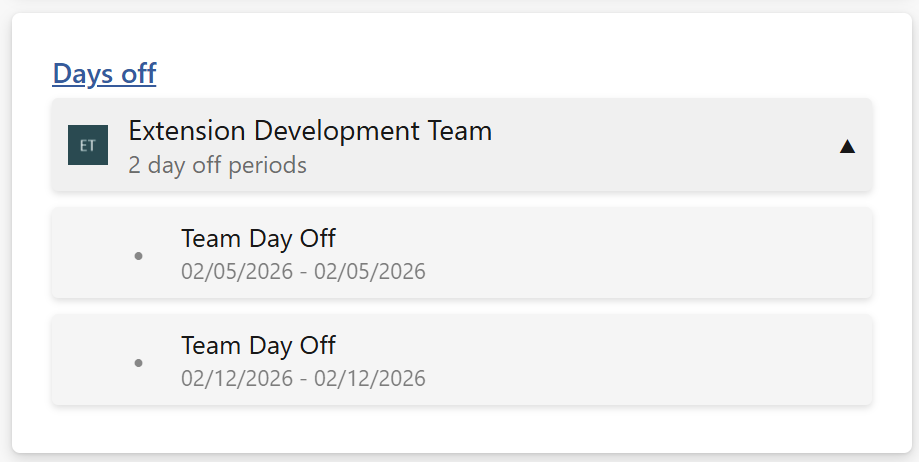
Task: Click the ET team avatar icon
Action: (88, 145)
